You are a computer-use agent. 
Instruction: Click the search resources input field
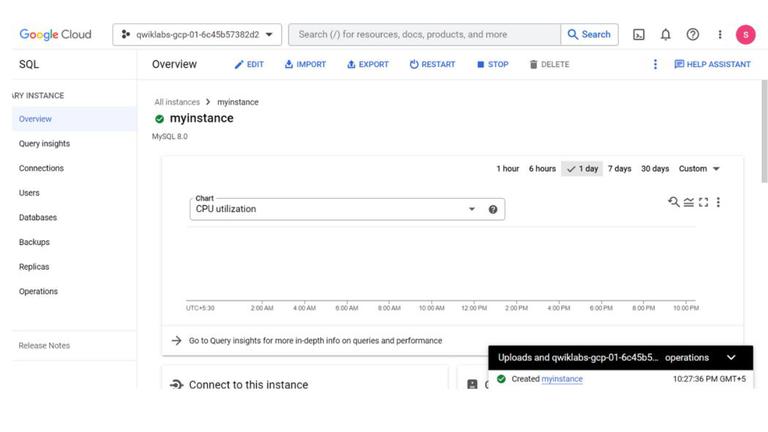424,35
